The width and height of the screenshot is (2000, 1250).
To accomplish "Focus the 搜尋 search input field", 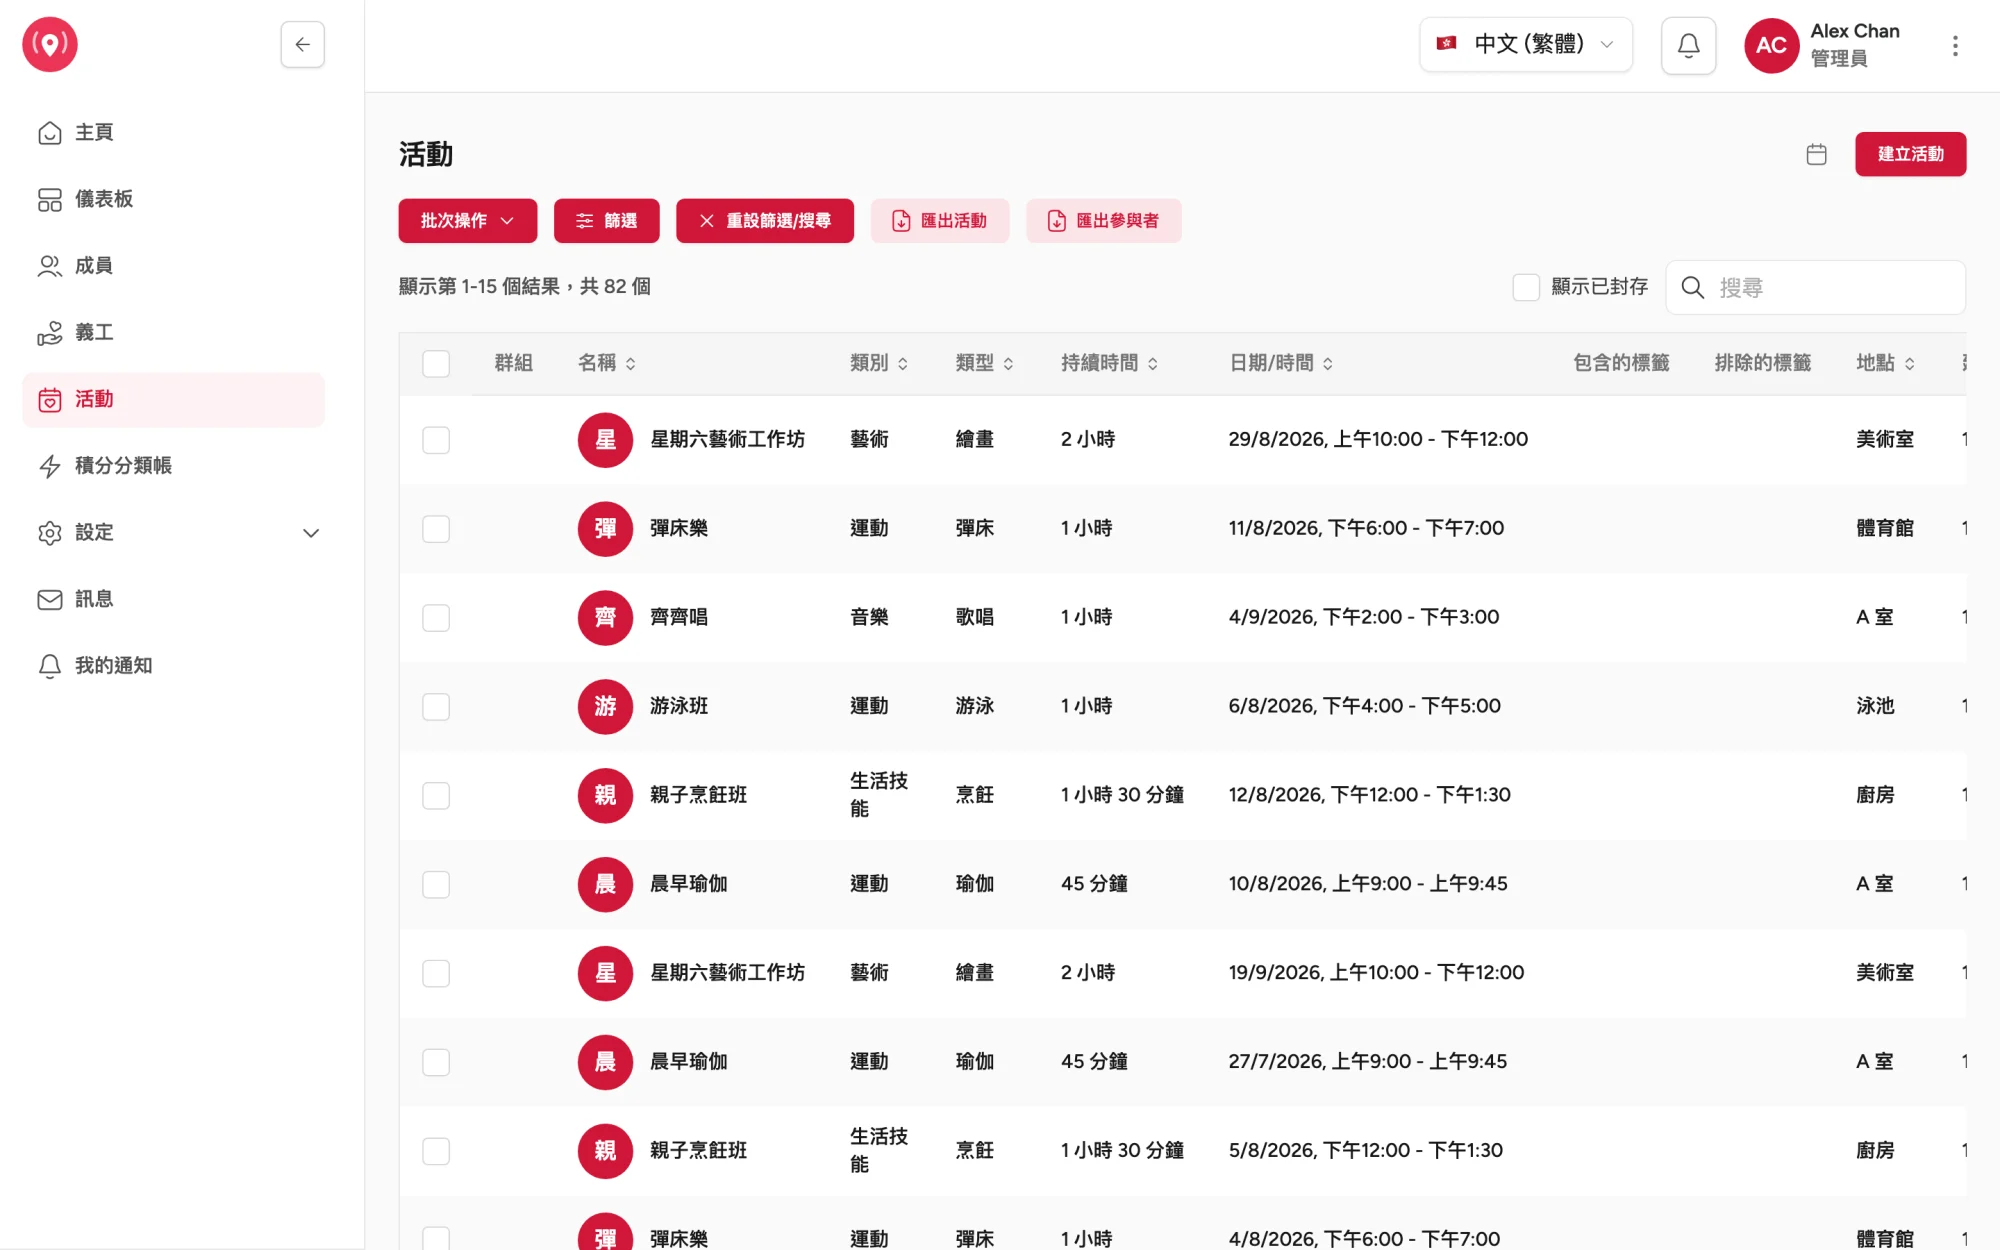I will coord(1816,288).
